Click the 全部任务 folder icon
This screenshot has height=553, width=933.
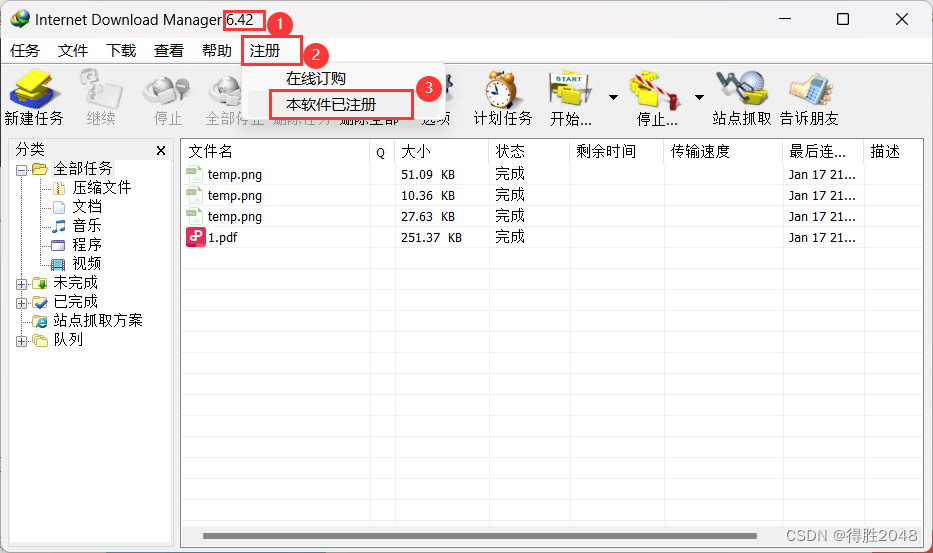[x=40, y=169]
